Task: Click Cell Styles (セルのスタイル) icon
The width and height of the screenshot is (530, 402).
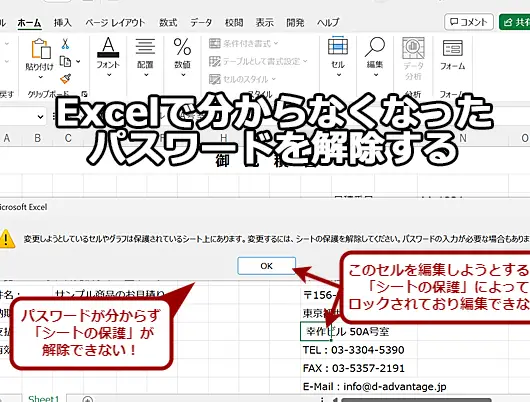Action: click(x=215, y=79)
